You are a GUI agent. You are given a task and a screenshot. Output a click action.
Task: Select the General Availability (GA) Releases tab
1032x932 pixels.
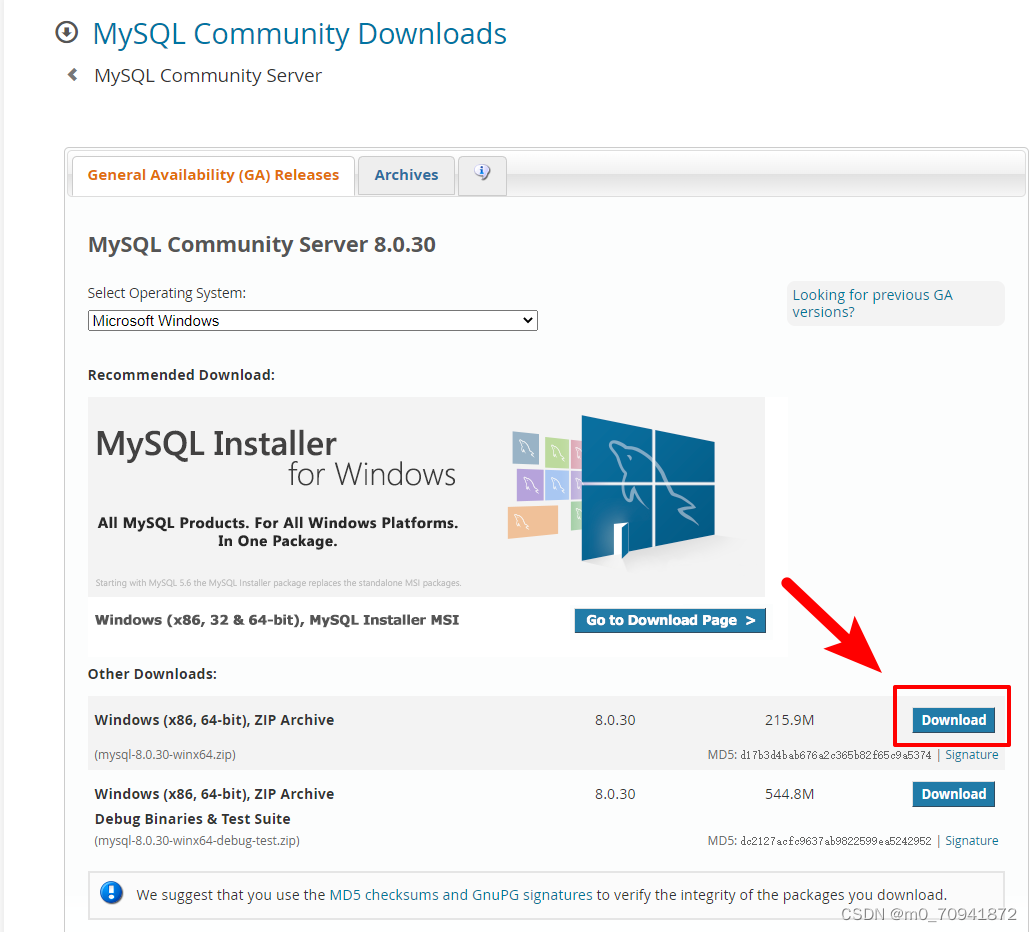213,176
